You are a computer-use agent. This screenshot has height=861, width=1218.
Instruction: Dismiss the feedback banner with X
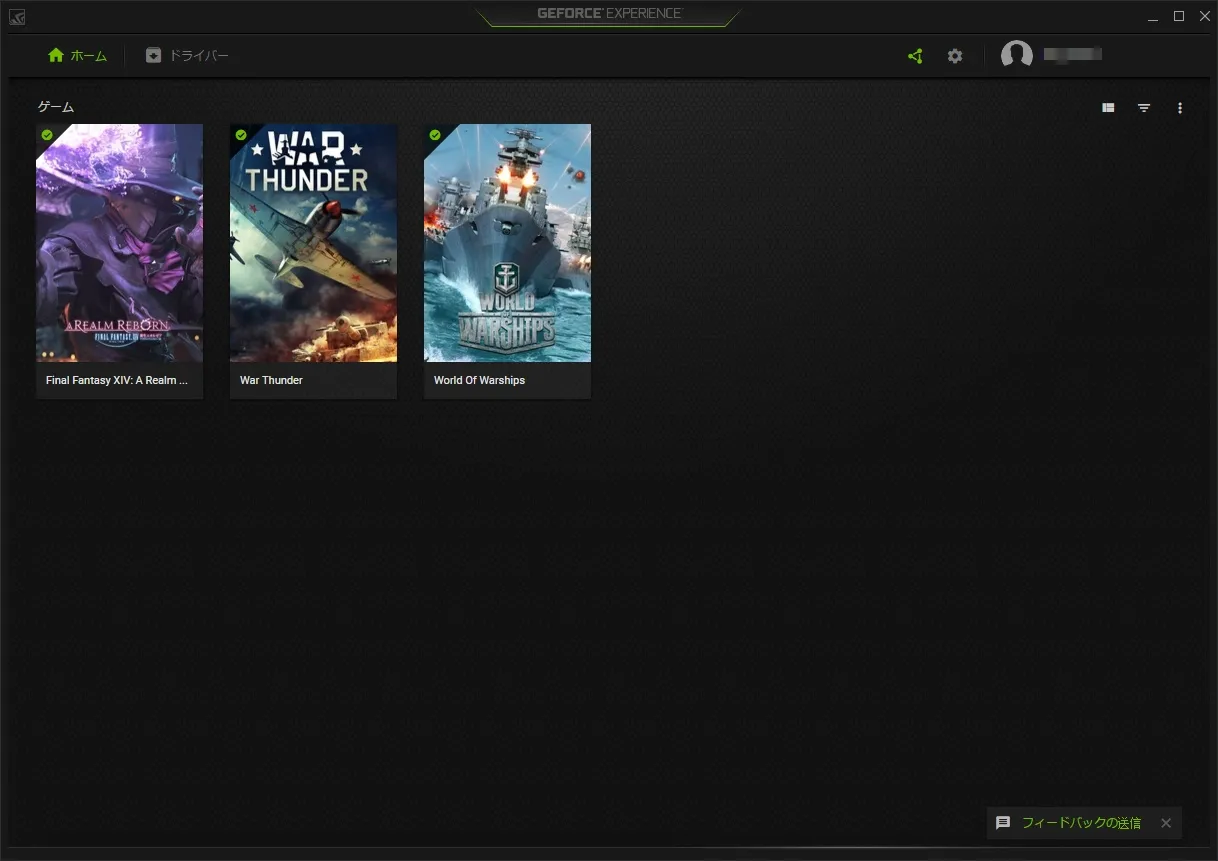coord(1166,823)
